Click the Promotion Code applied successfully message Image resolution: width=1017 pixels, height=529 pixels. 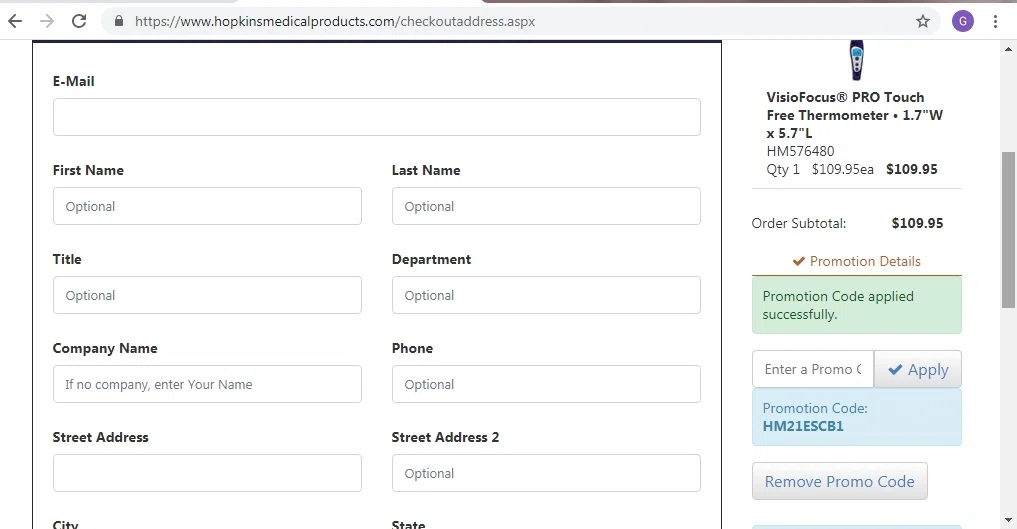[x=856, y=305]
